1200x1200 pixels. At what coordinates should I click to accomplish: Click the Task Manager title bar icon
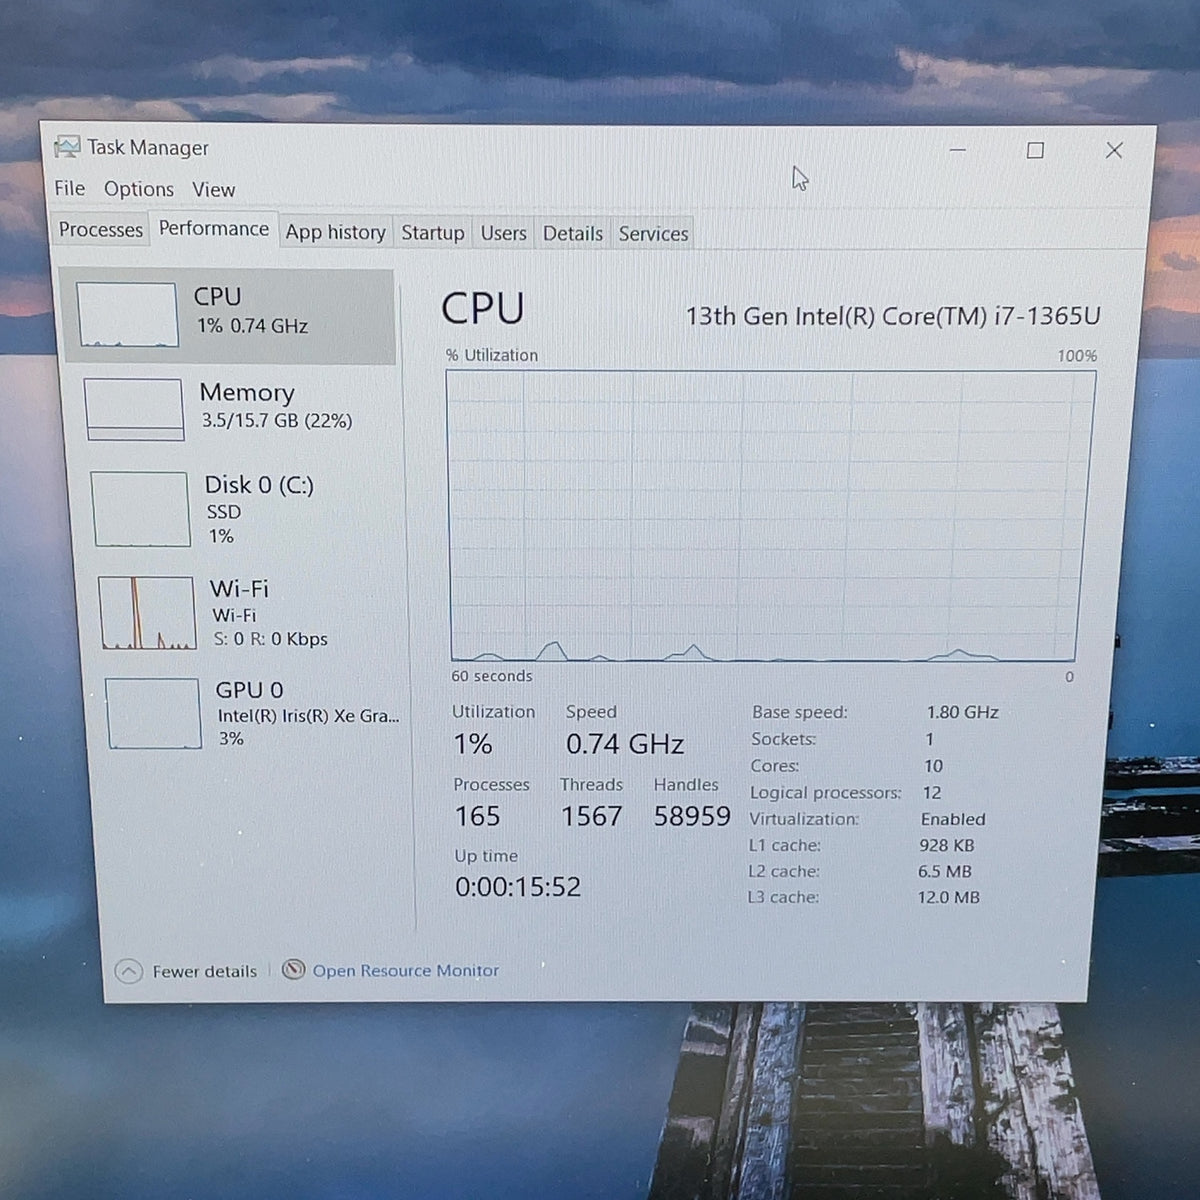click(x=67, y=147)
